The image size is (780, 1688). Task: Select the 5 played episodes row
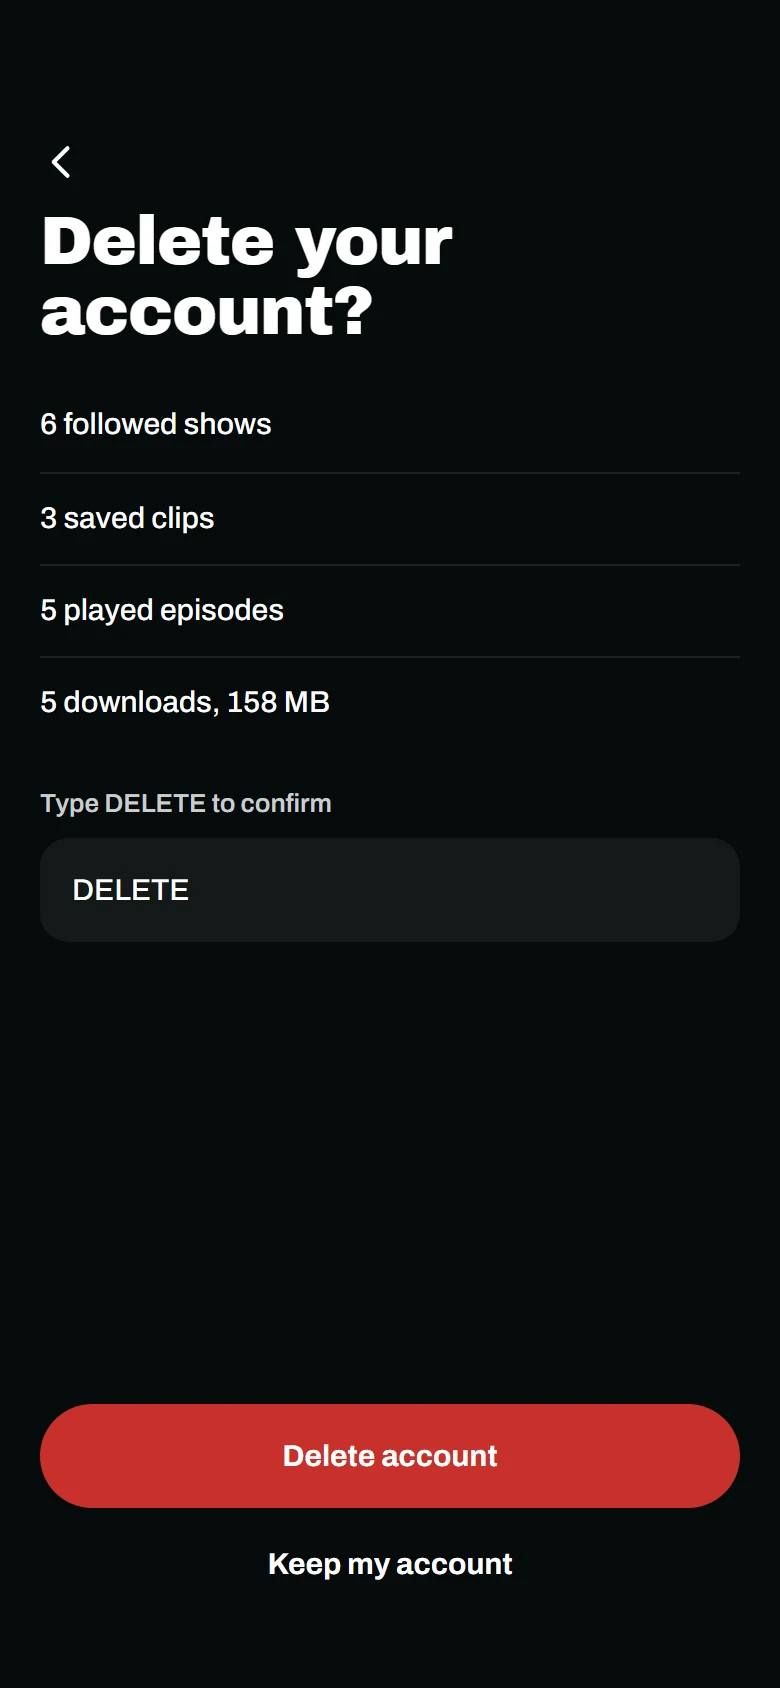(390, 610)
